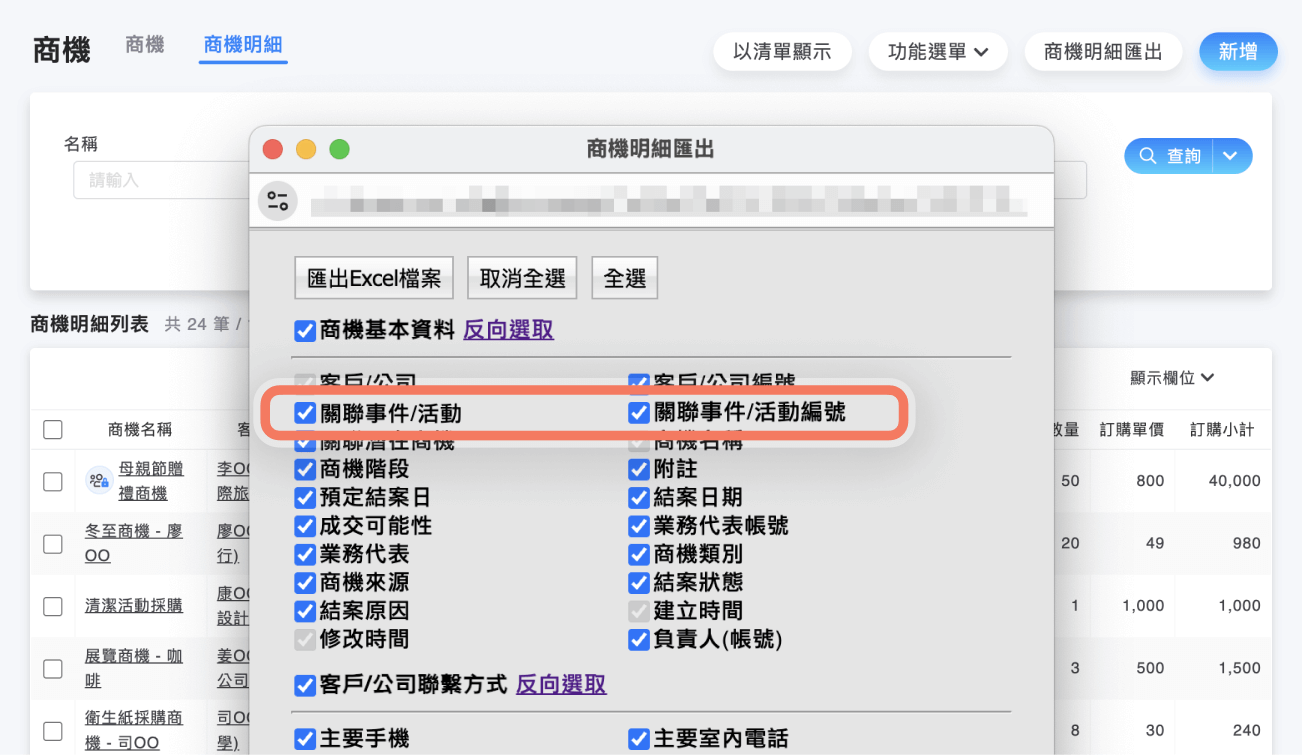The width and height of the screenshot is (1302, 755).
Task: Uncheck the 關聯事件/活動編號 checkbox
Action: click(x=639, y=413)
